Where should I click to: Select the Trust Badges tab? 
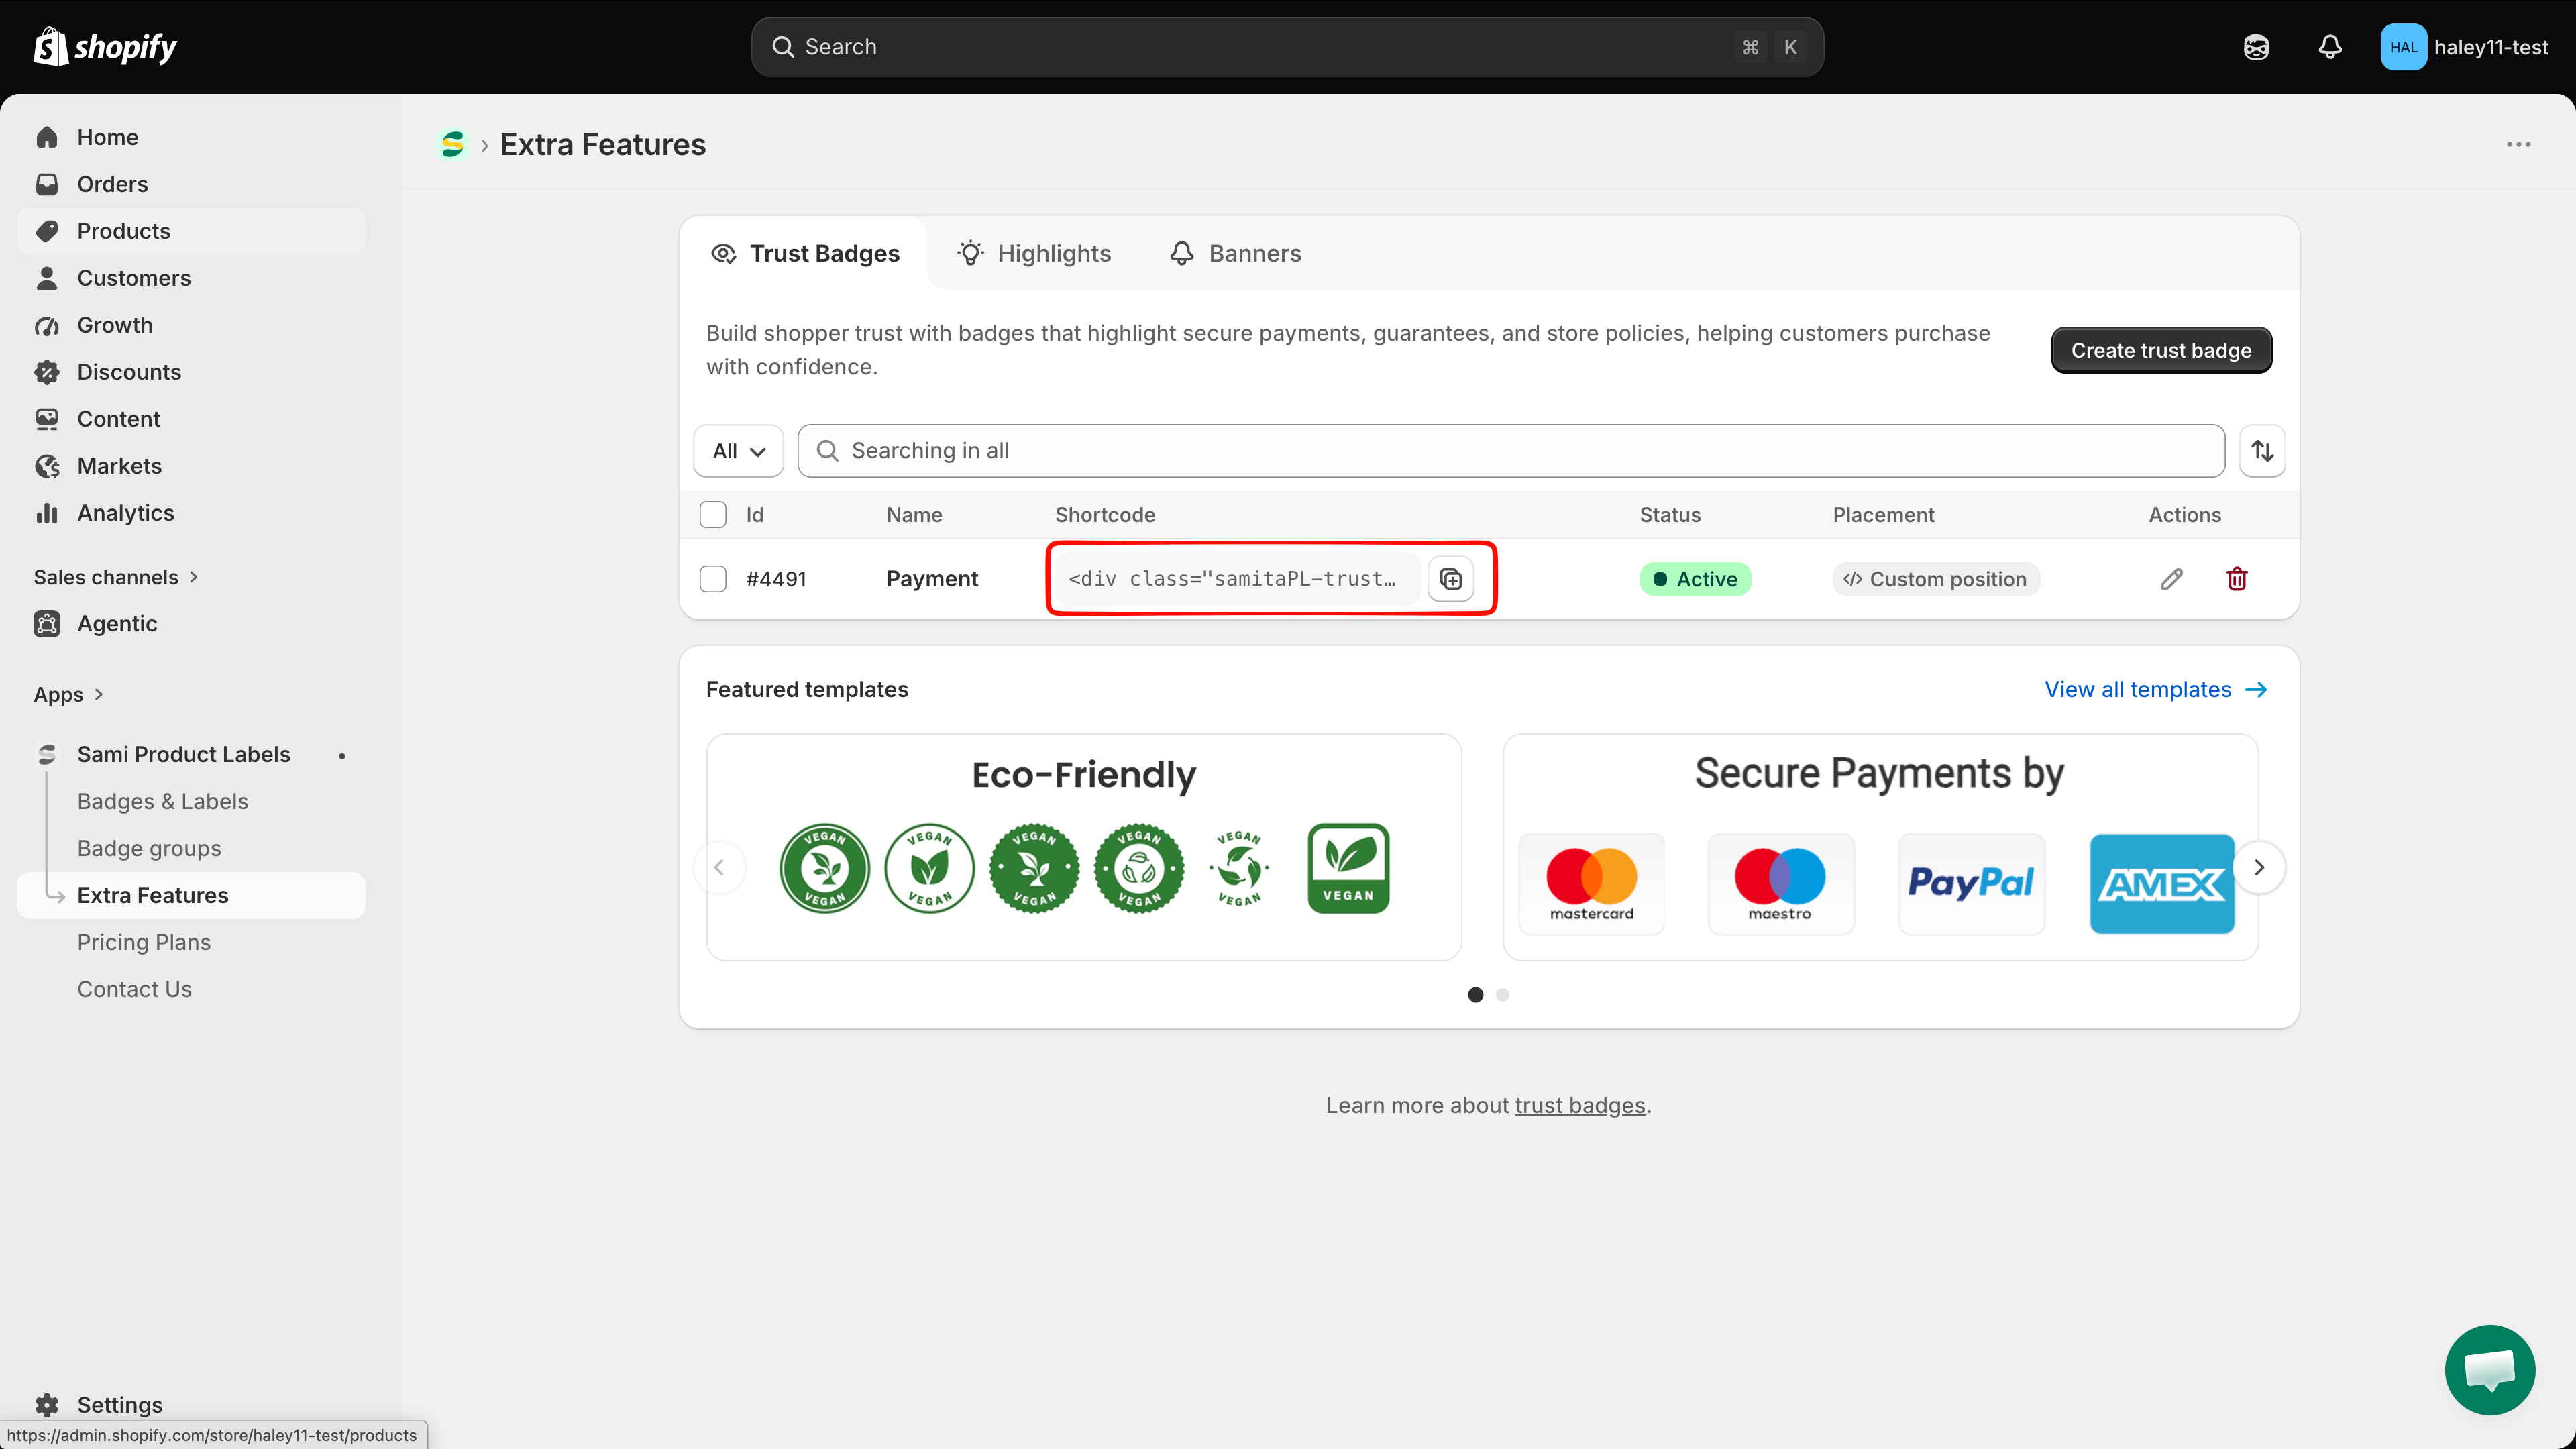click(805, 253)
